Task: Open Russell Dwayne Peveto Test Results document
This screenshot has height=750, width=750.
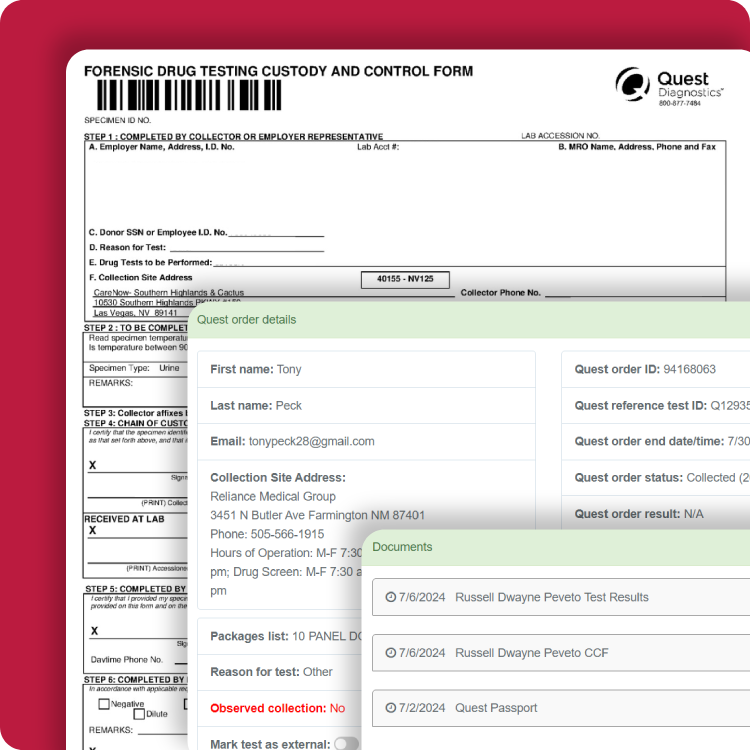Action: 561,597
